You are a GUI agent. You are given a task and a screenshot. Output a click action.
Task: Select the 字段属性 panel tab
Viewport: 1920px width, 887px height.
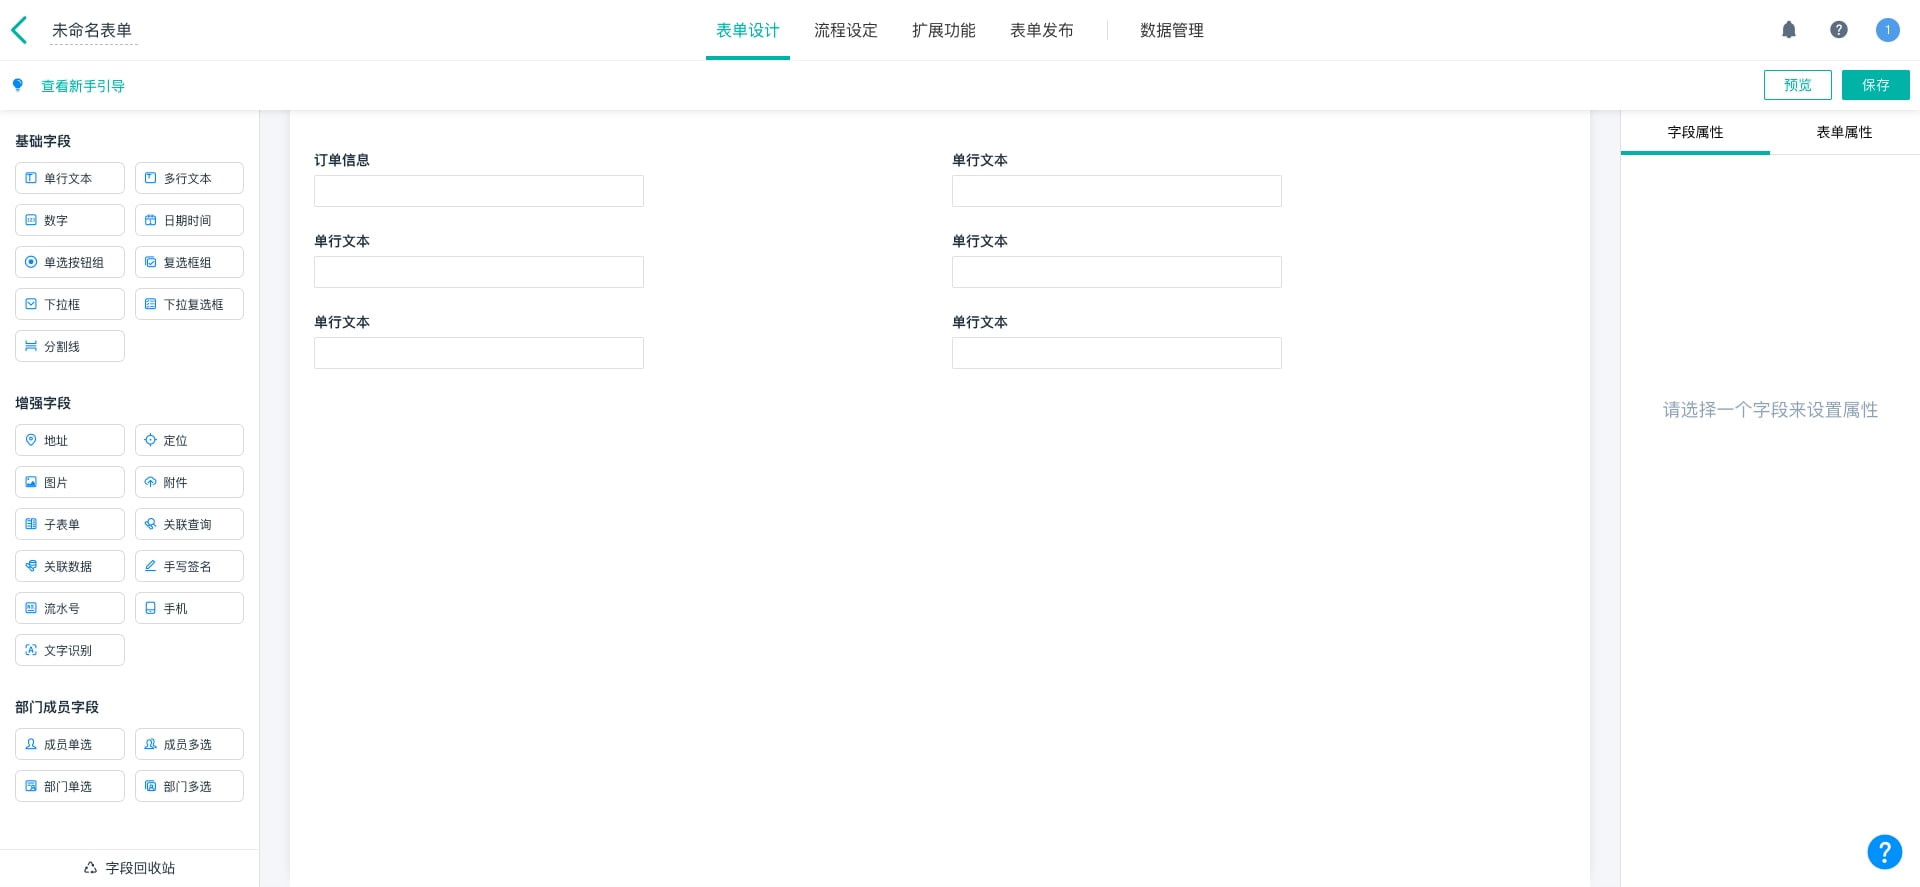tap(1695, 132)
